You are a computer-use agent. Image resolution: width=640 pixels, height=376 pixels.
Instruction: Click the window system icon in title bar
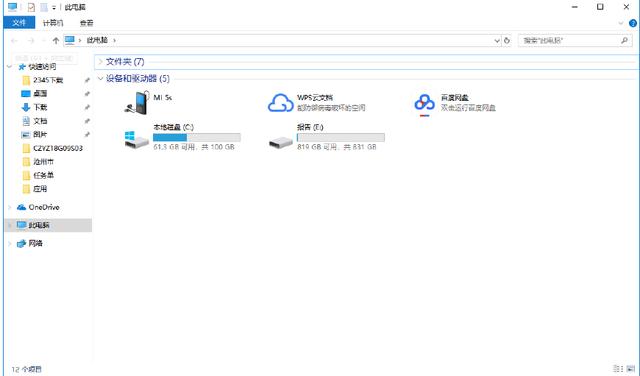pos(13,7)
